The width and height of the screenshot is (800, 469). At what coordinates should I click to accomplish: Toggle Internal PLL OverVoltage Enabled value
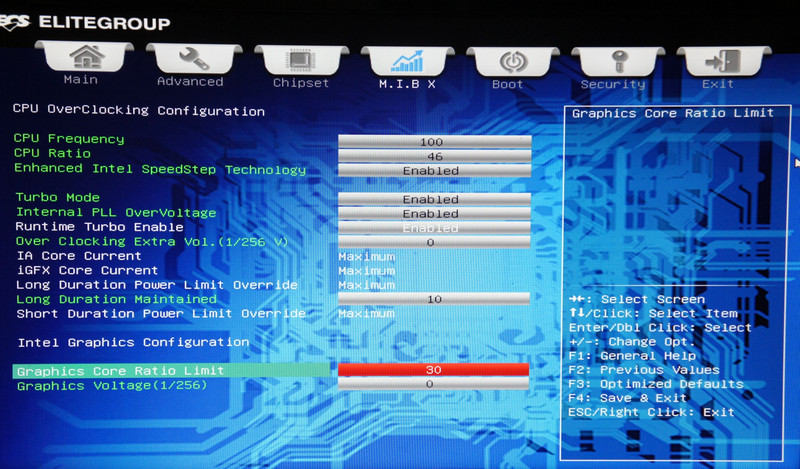click(434, 213)
